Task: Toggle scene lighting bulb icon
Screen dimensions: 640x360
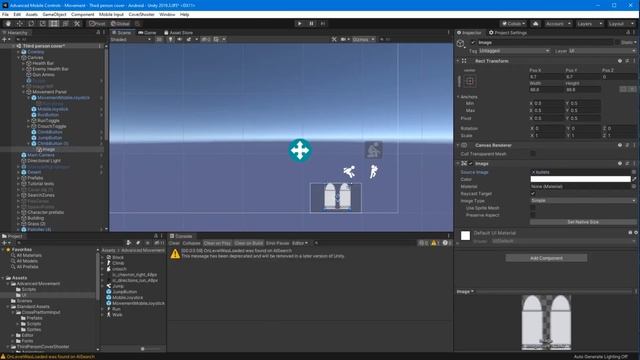Action: (170, 39)
